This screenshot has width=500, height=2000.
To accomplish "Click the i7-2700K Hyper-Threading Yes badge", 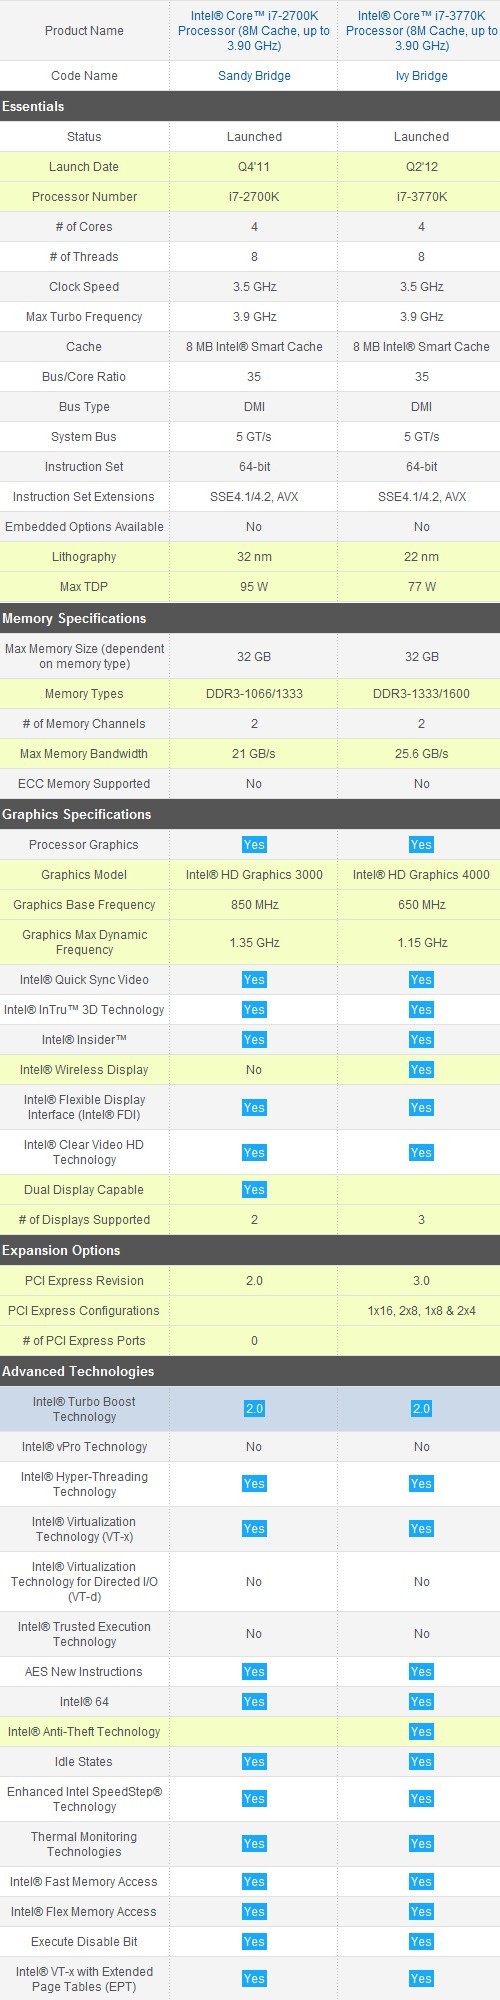I will tap(254, 1484).
